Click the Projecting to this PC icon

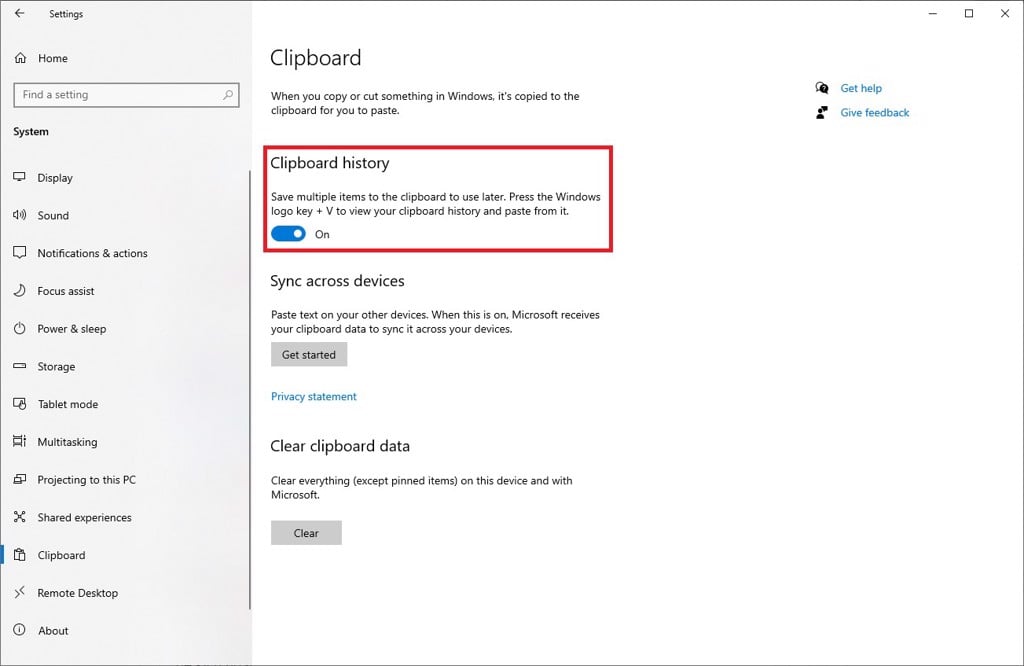pyautogui.click(x=20, y=479)
